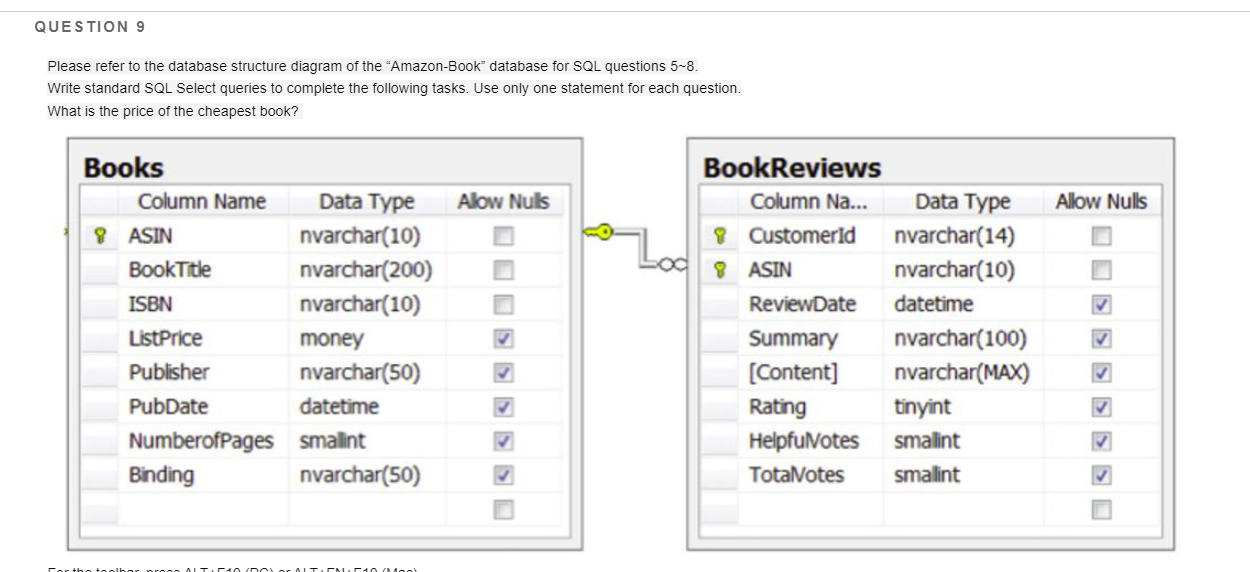Uncheck Allow Nulls for PubDate
This screenshot has height=572, width=1250.
[x=504, y=407]
